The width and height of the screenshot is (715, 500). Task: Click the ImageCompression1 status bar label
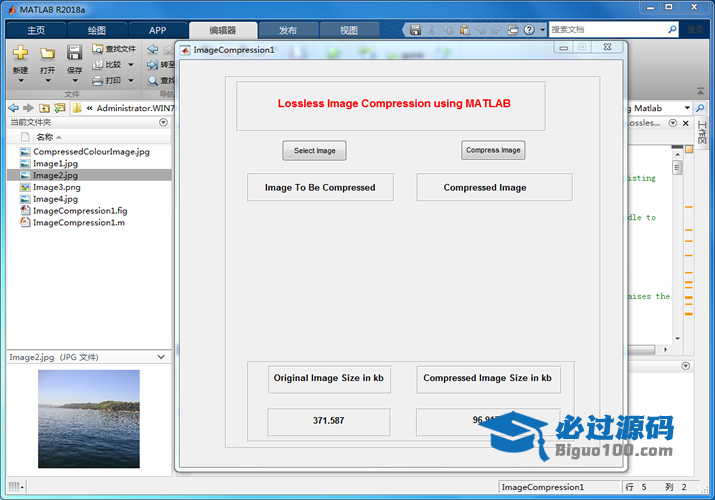pos(543,487)
